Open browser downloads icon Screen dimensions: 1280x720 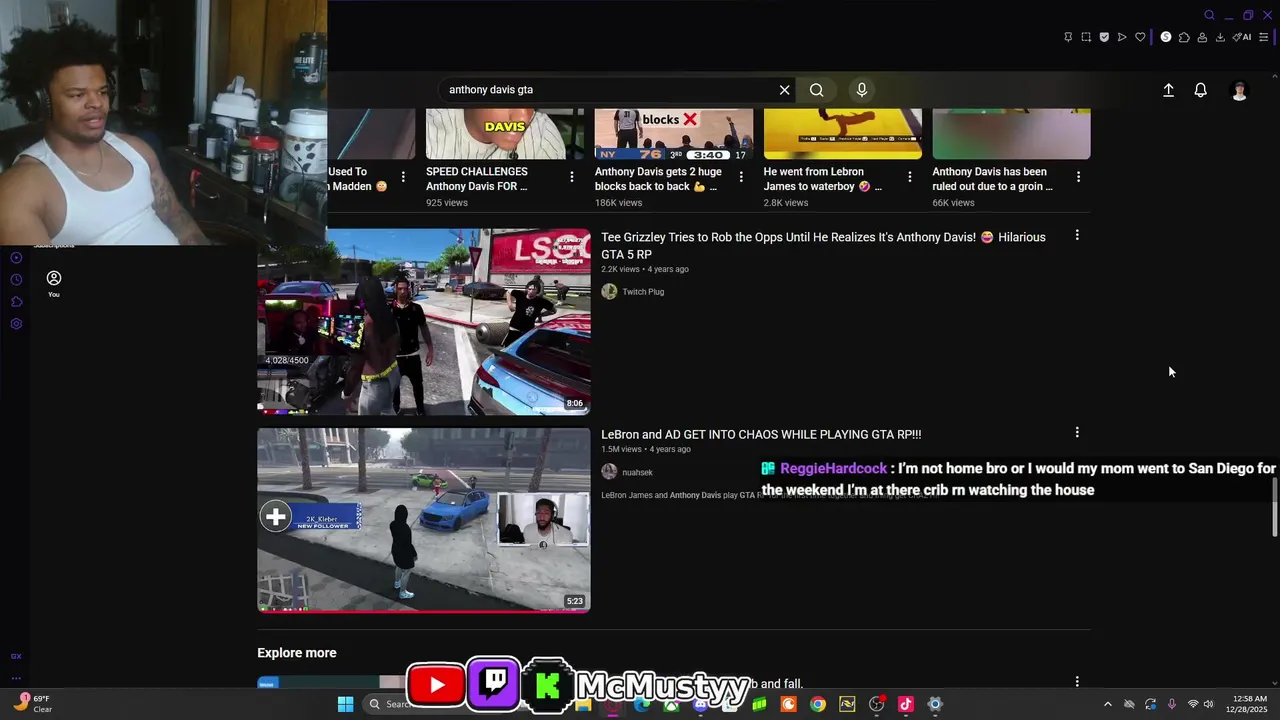point(1220,37)
